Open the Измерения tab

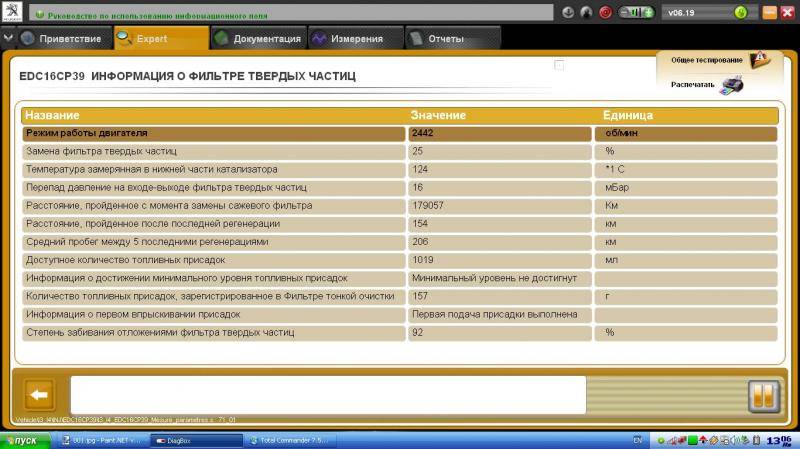tap(347, 39)
